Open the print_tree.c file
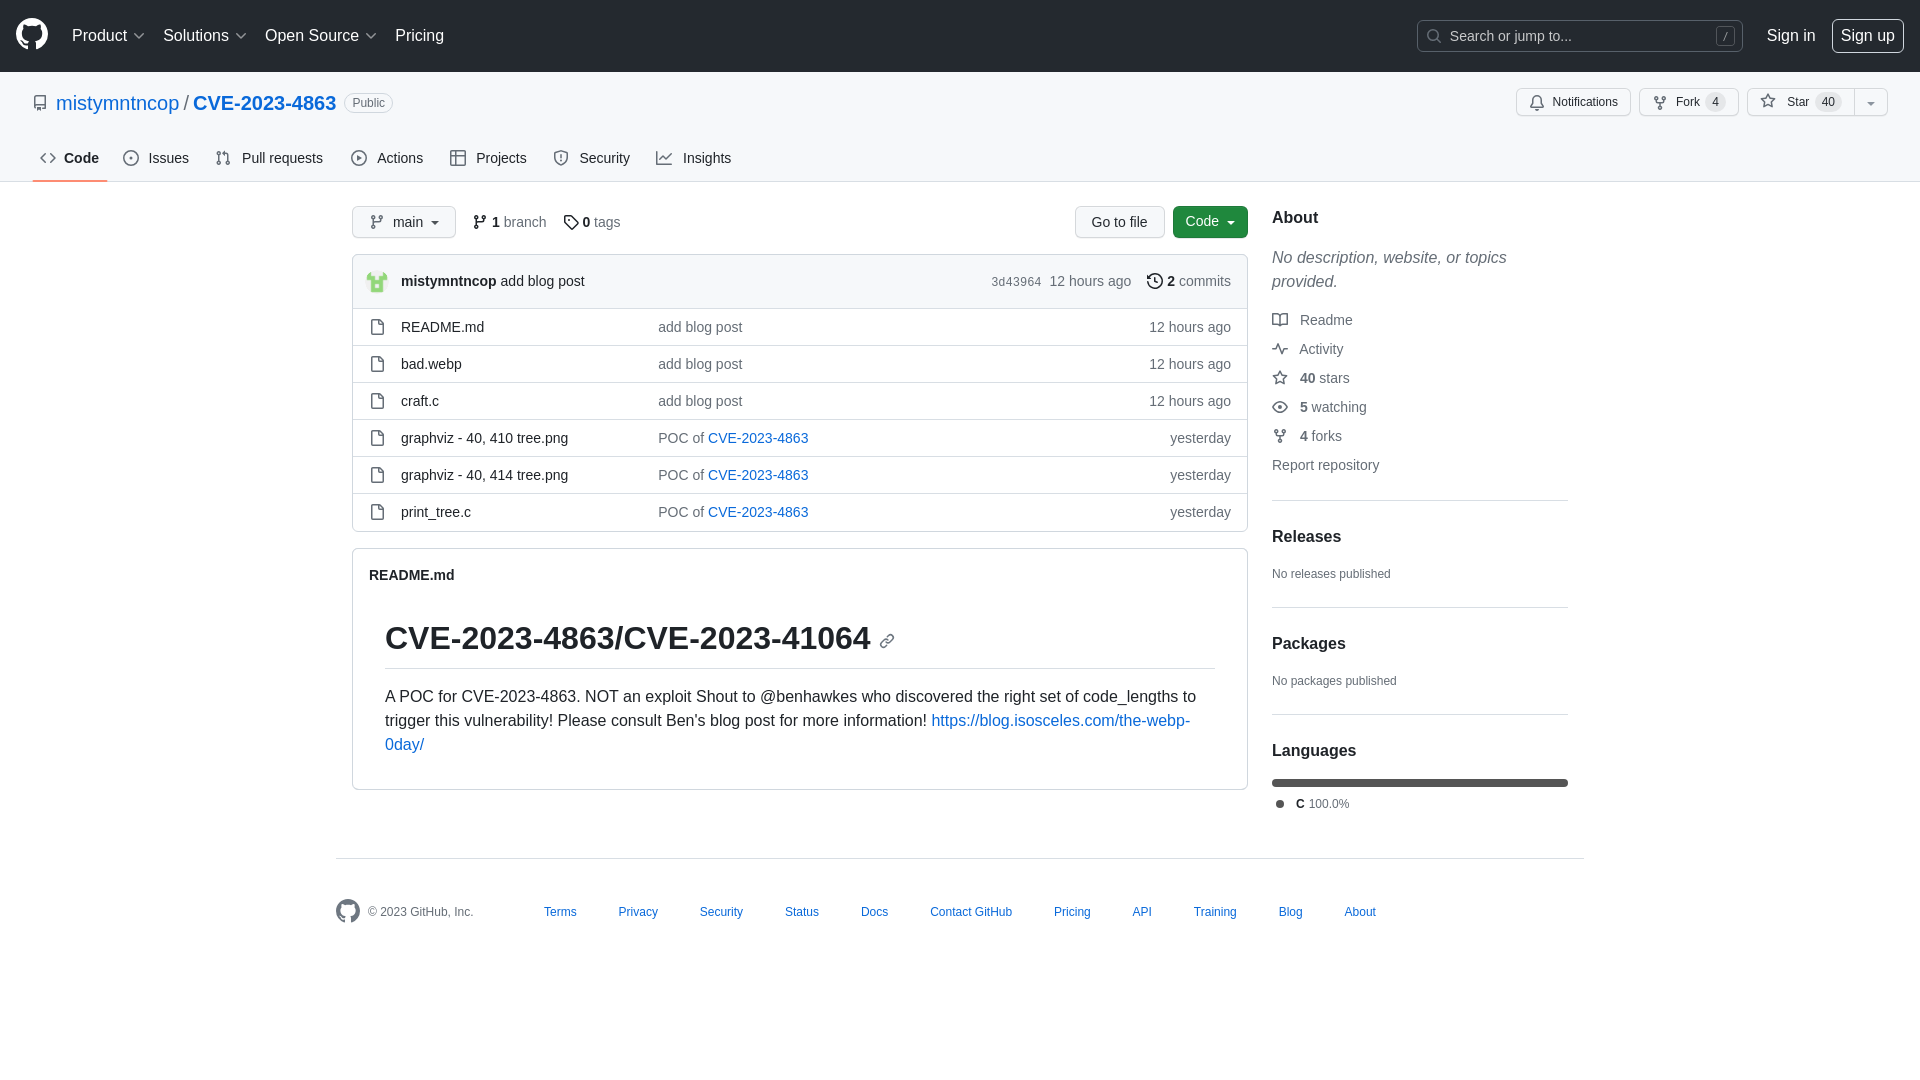1920x1080 pixels. 436,512
